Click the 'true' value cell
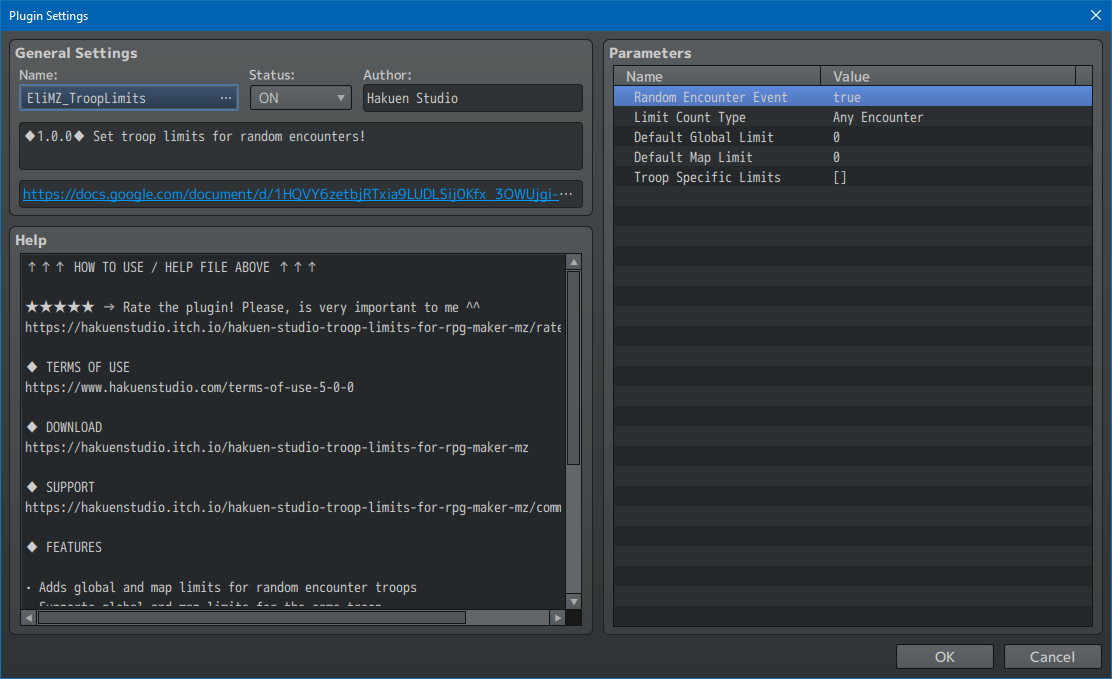The height and width of the screenshot is (679, 1112). 847,97
